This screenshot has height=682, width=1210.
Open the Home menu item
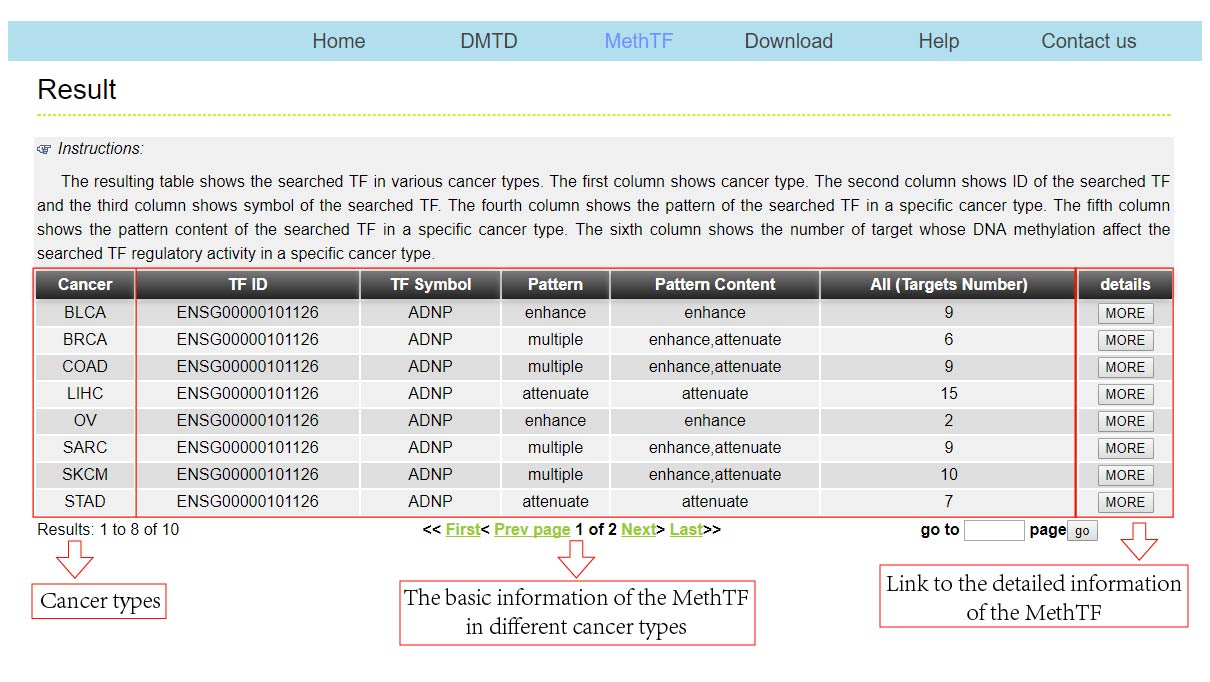click(x=338, y=41)
